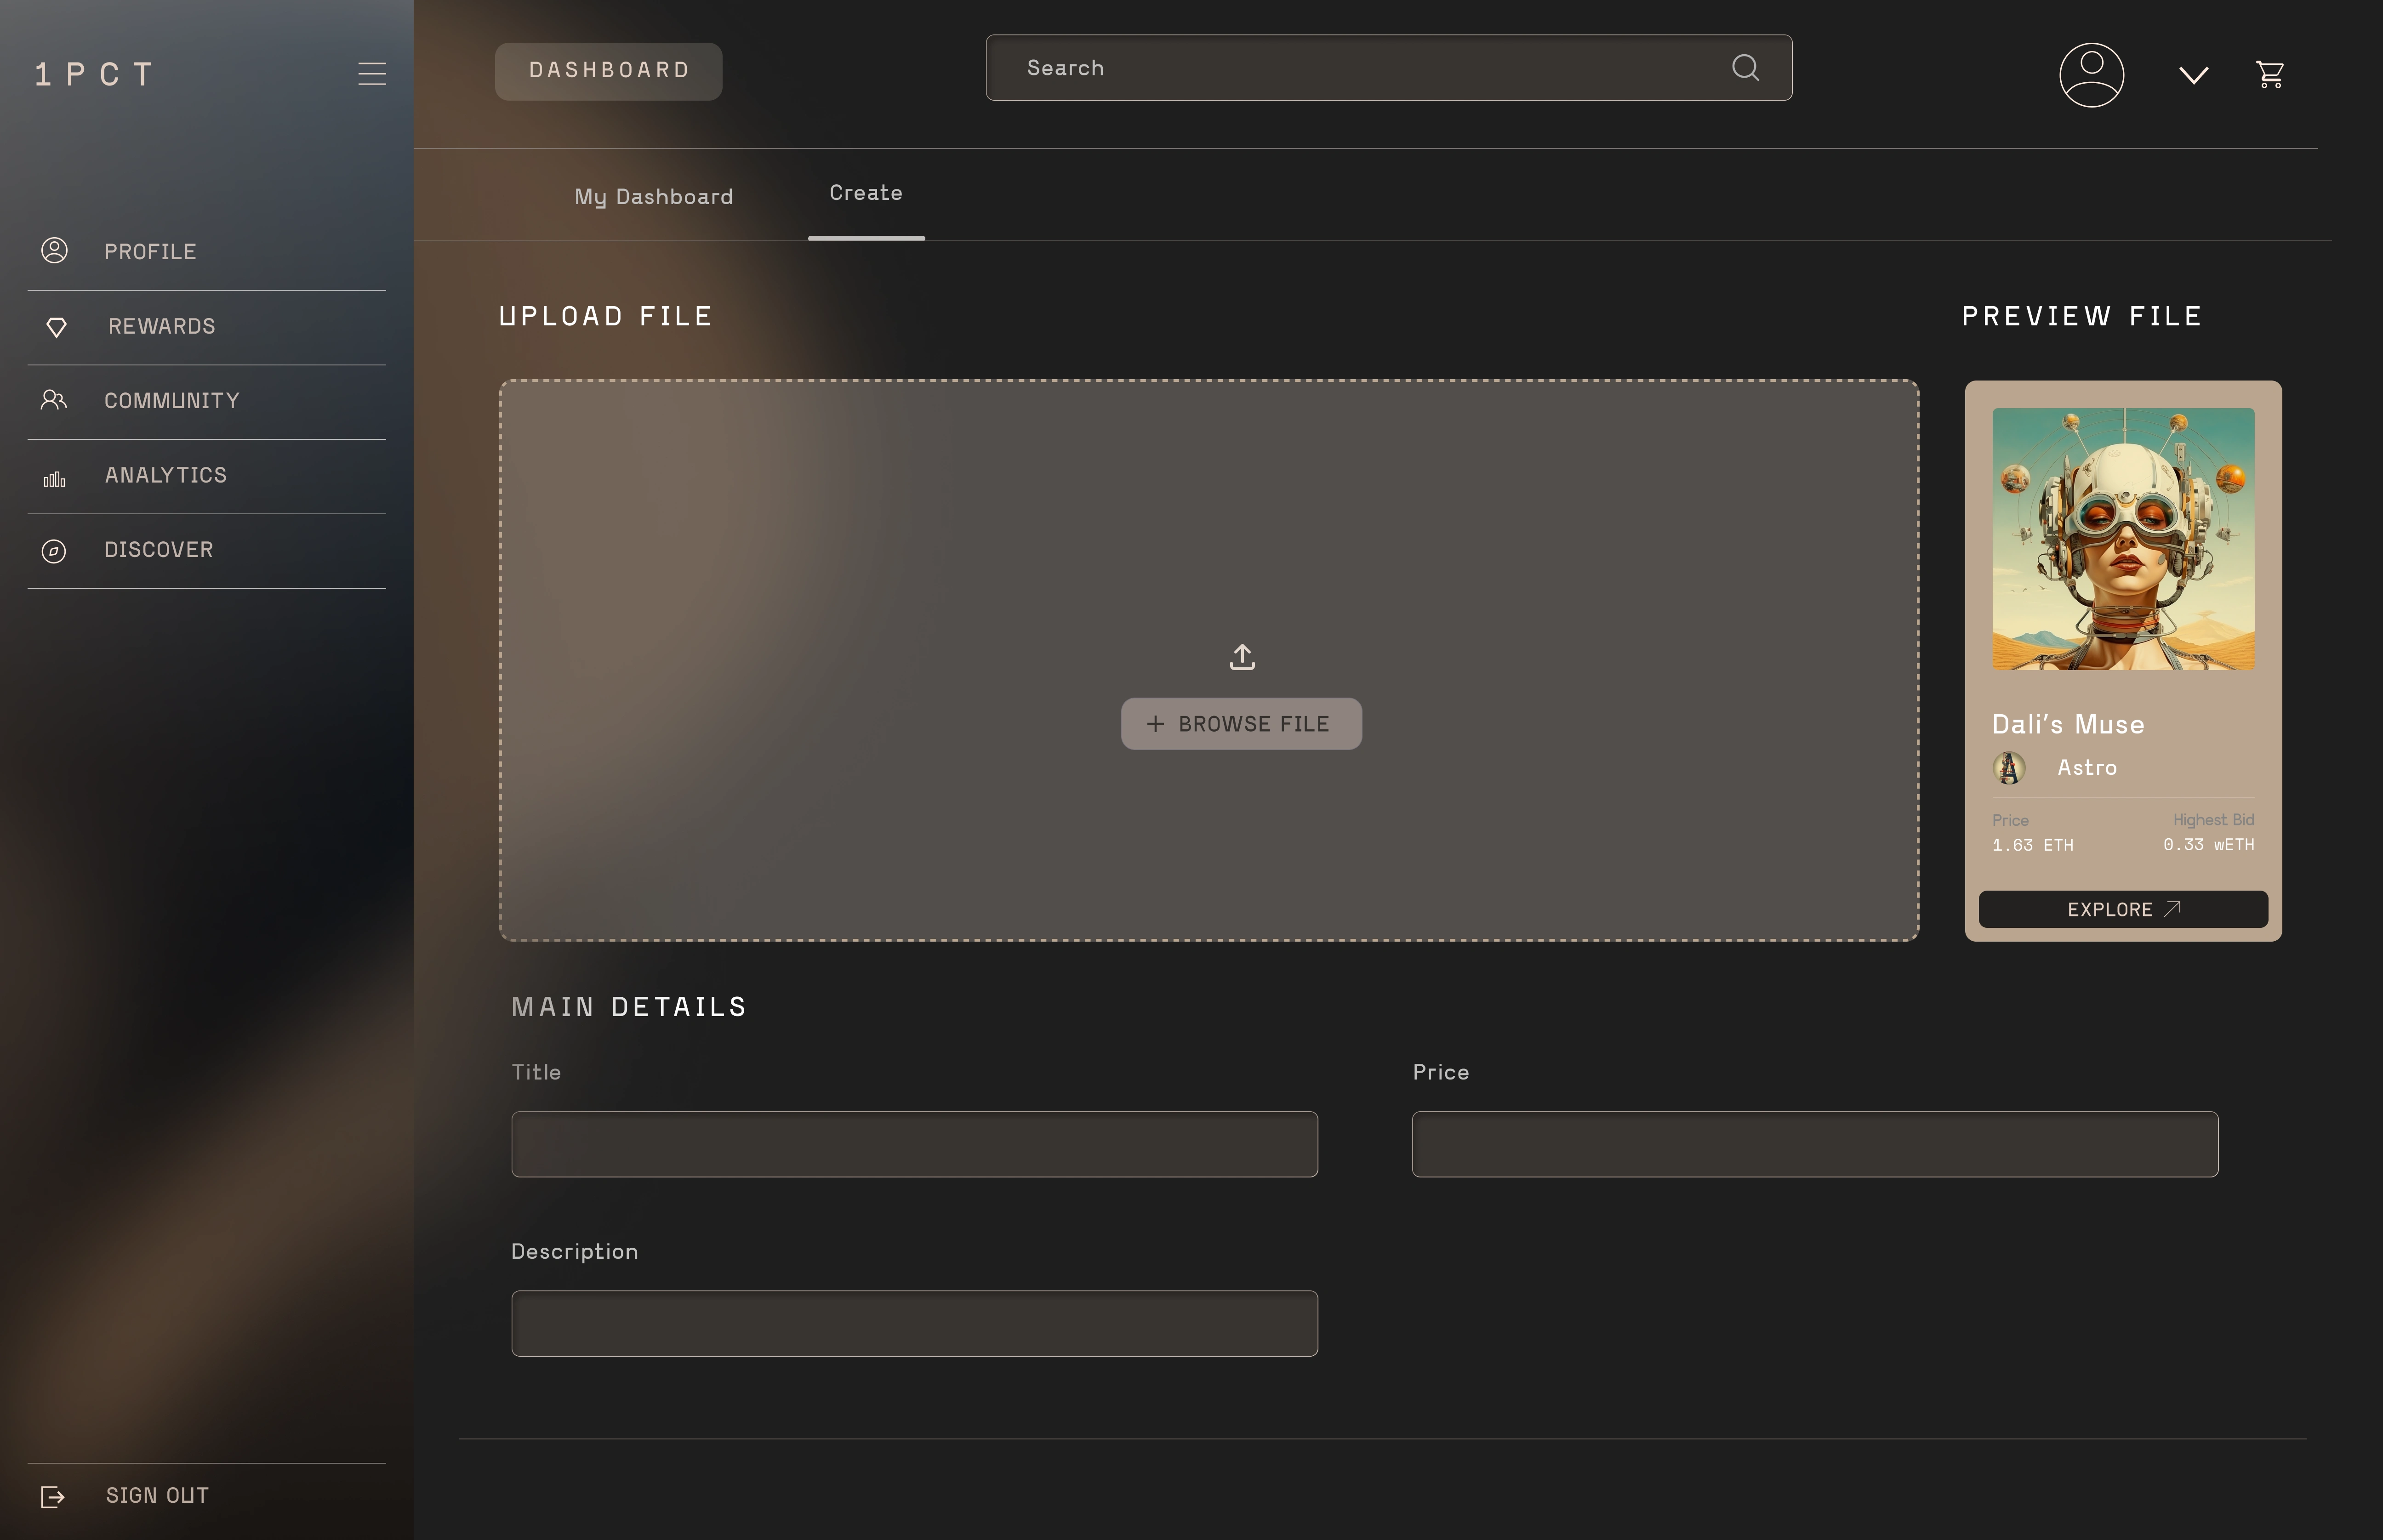Screen dimensions: 2383x1540
Task: Click the Dashboard button in header
Action: pyautogui.click(x=608, y=71)
